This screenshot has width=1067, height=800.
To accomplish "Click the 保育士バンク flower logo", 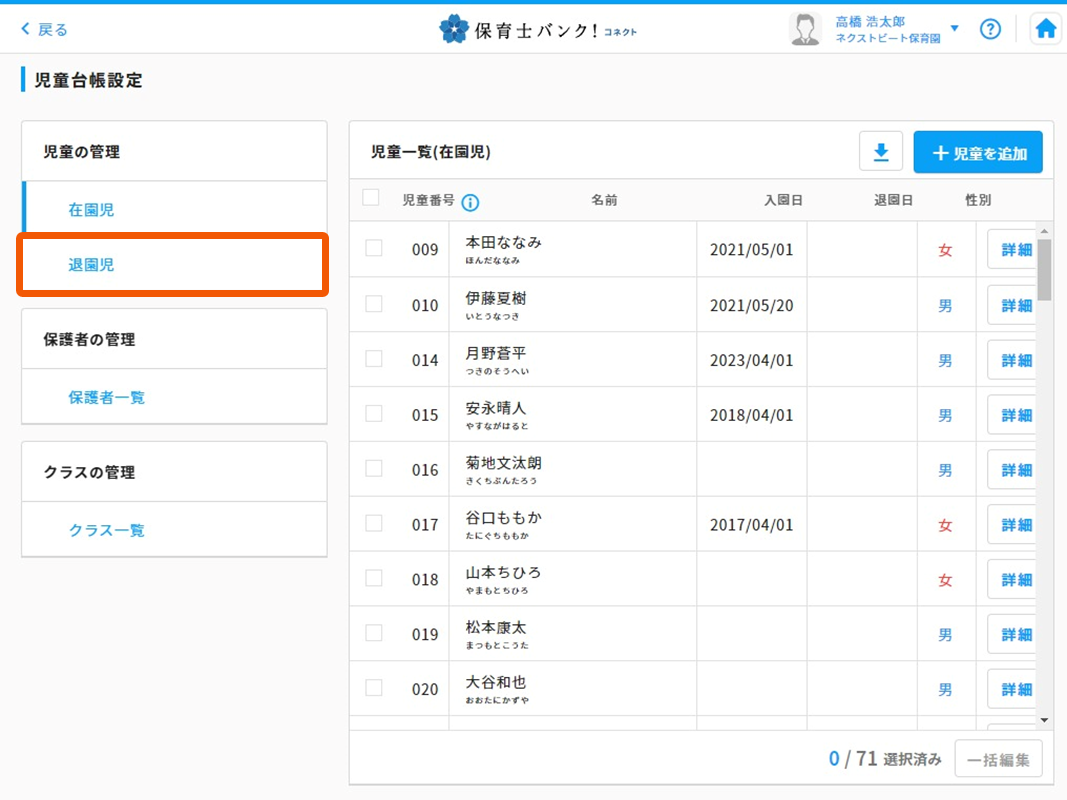I will pyautogui.click(x=454, y=29).
